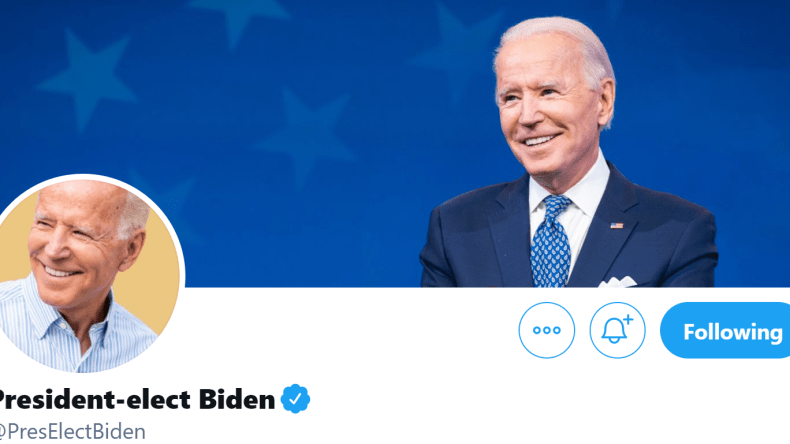Unfollow using the Following button
The width and height of the screenshot is (790, 444).
(725, 330)
